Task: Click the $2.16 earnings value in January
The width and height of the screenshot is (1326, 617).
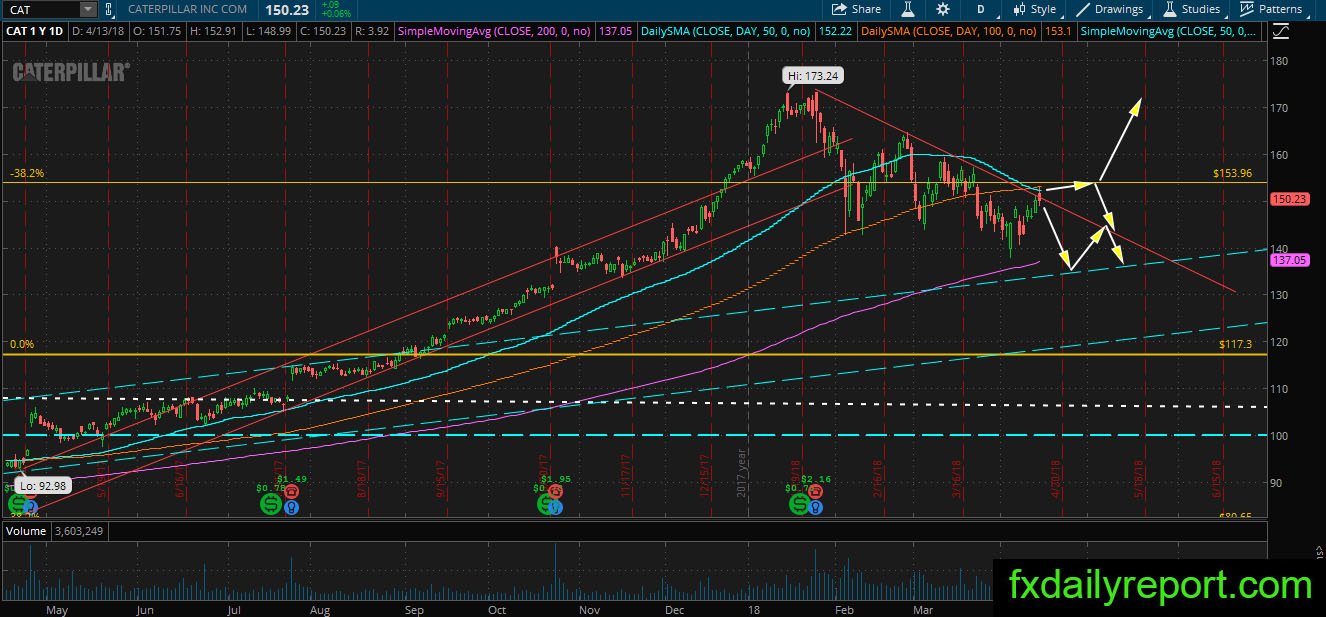Action: (816, 478)
